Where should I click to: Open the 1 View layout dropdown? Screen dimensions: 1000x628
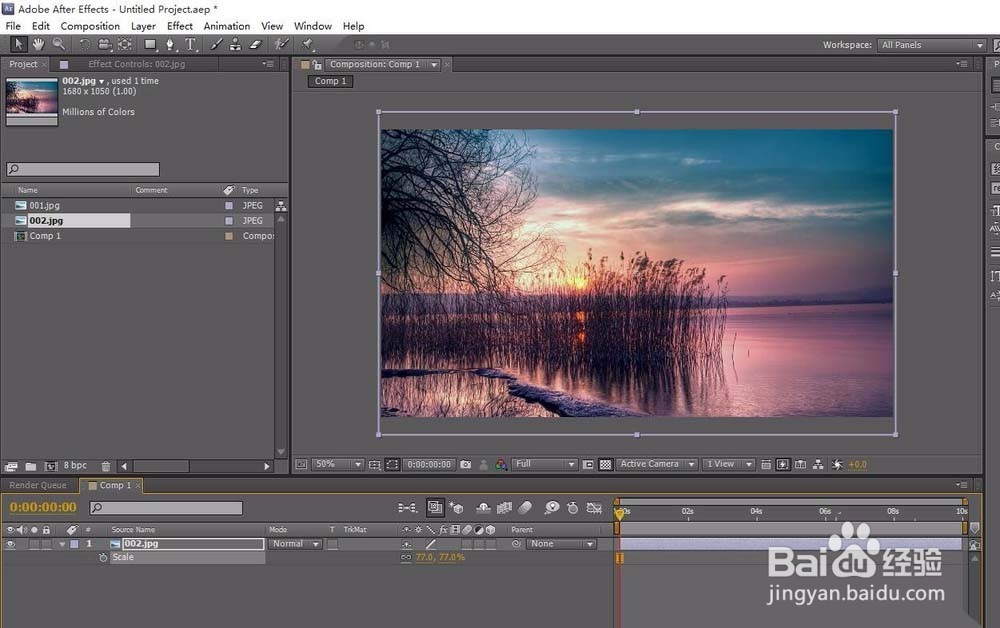tap(729, 464)
